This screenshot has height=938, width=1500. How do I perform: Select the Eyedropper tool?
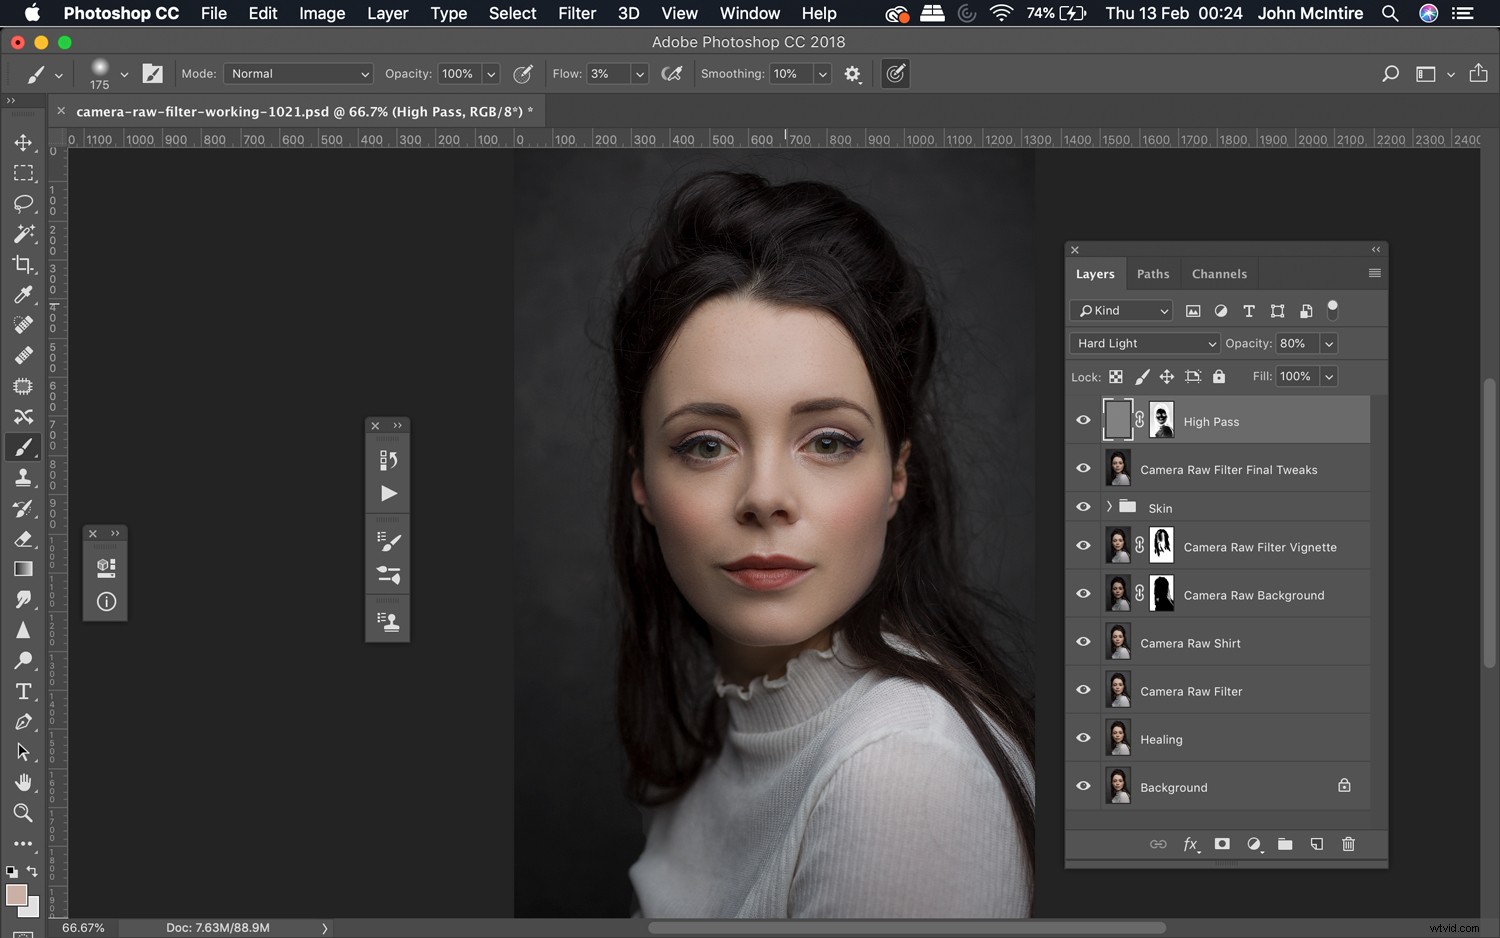pyautogui.click(x=24, y=294)
